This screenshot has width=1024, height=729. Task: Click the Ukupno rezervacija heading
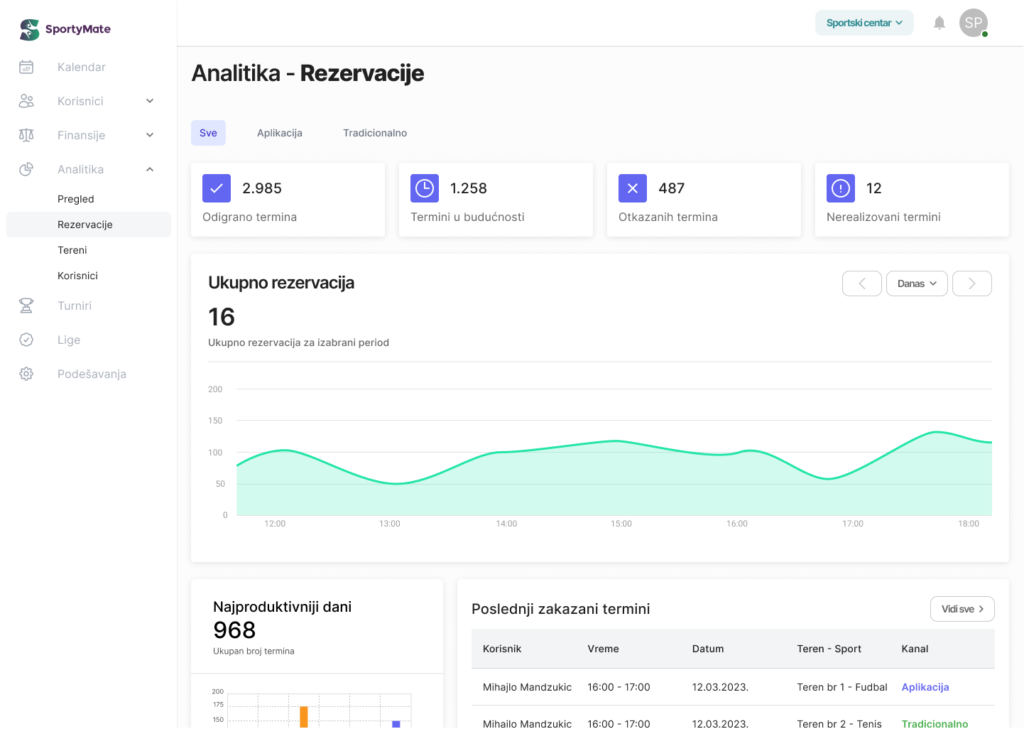[281, 282]
